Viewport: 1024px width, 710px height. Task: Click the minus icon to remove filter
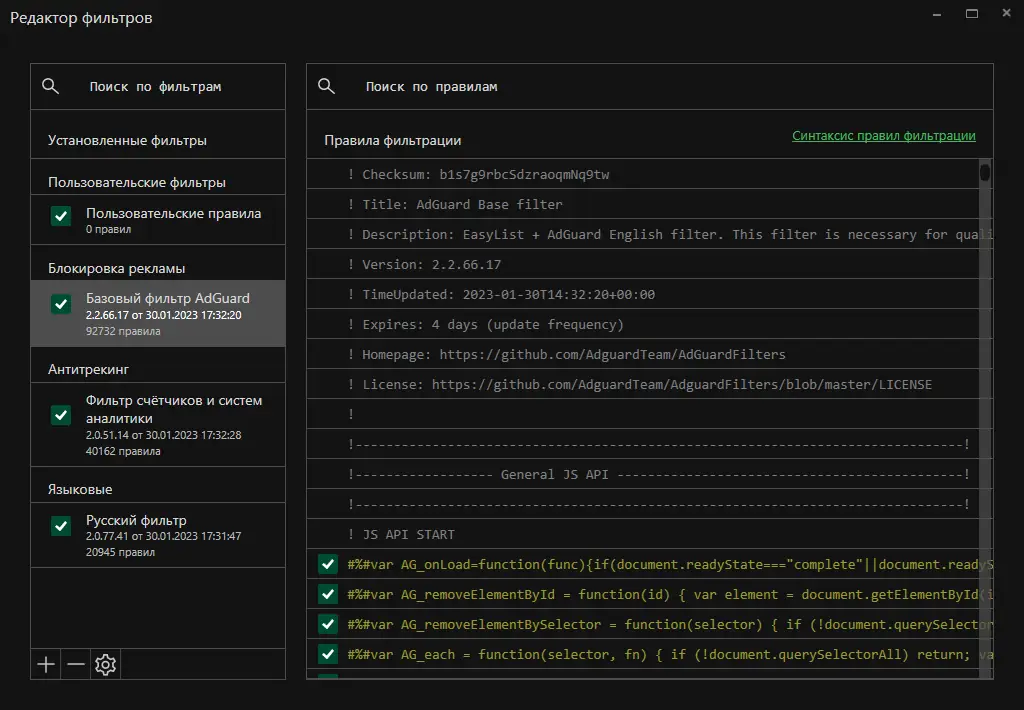click(76, 664)
